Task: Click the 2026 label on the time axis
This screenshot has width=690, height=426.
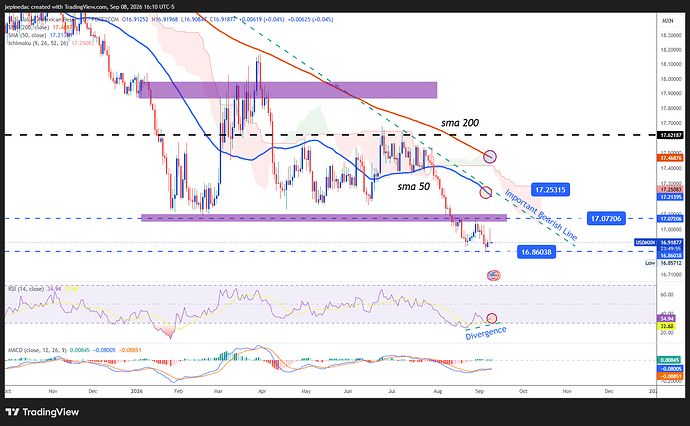Action: 137,391
